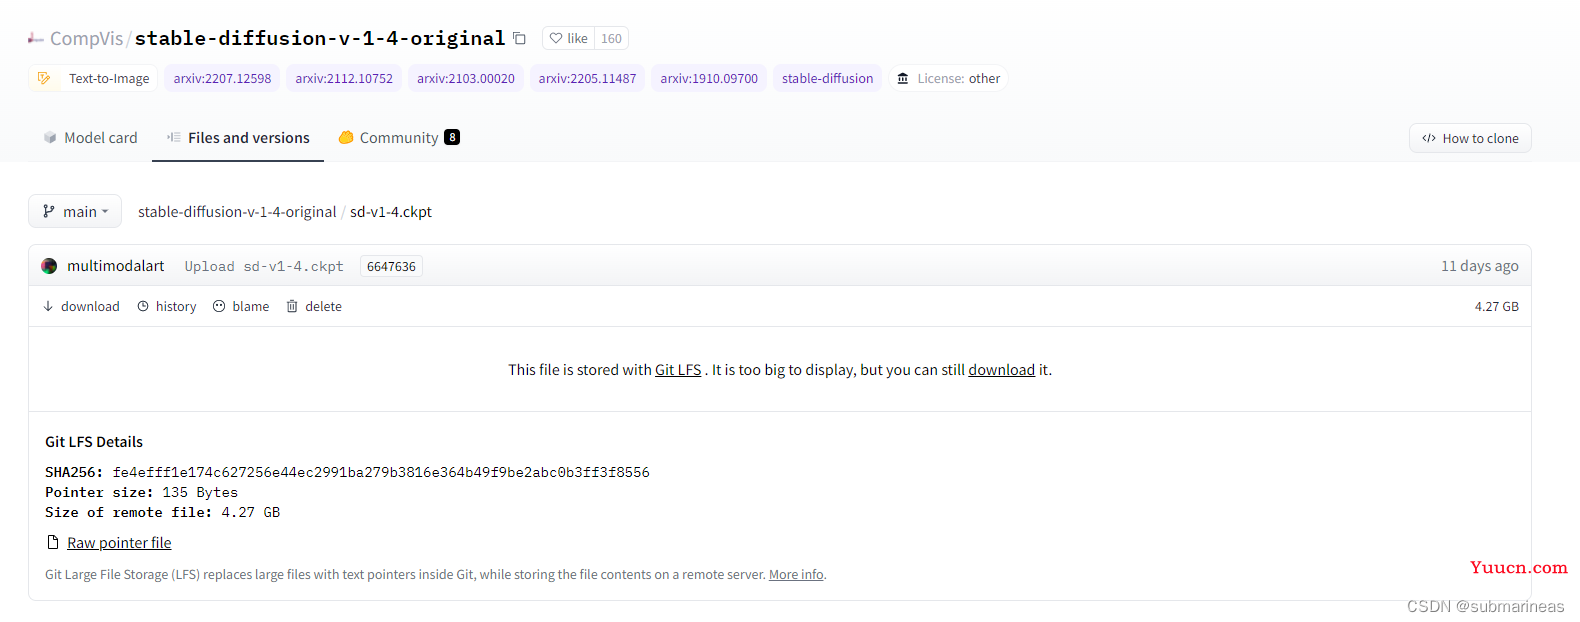This screenshot has height=622, width=1580.
Task: Open the arxiv:2205.11487 tag
Action: [587, 78]
